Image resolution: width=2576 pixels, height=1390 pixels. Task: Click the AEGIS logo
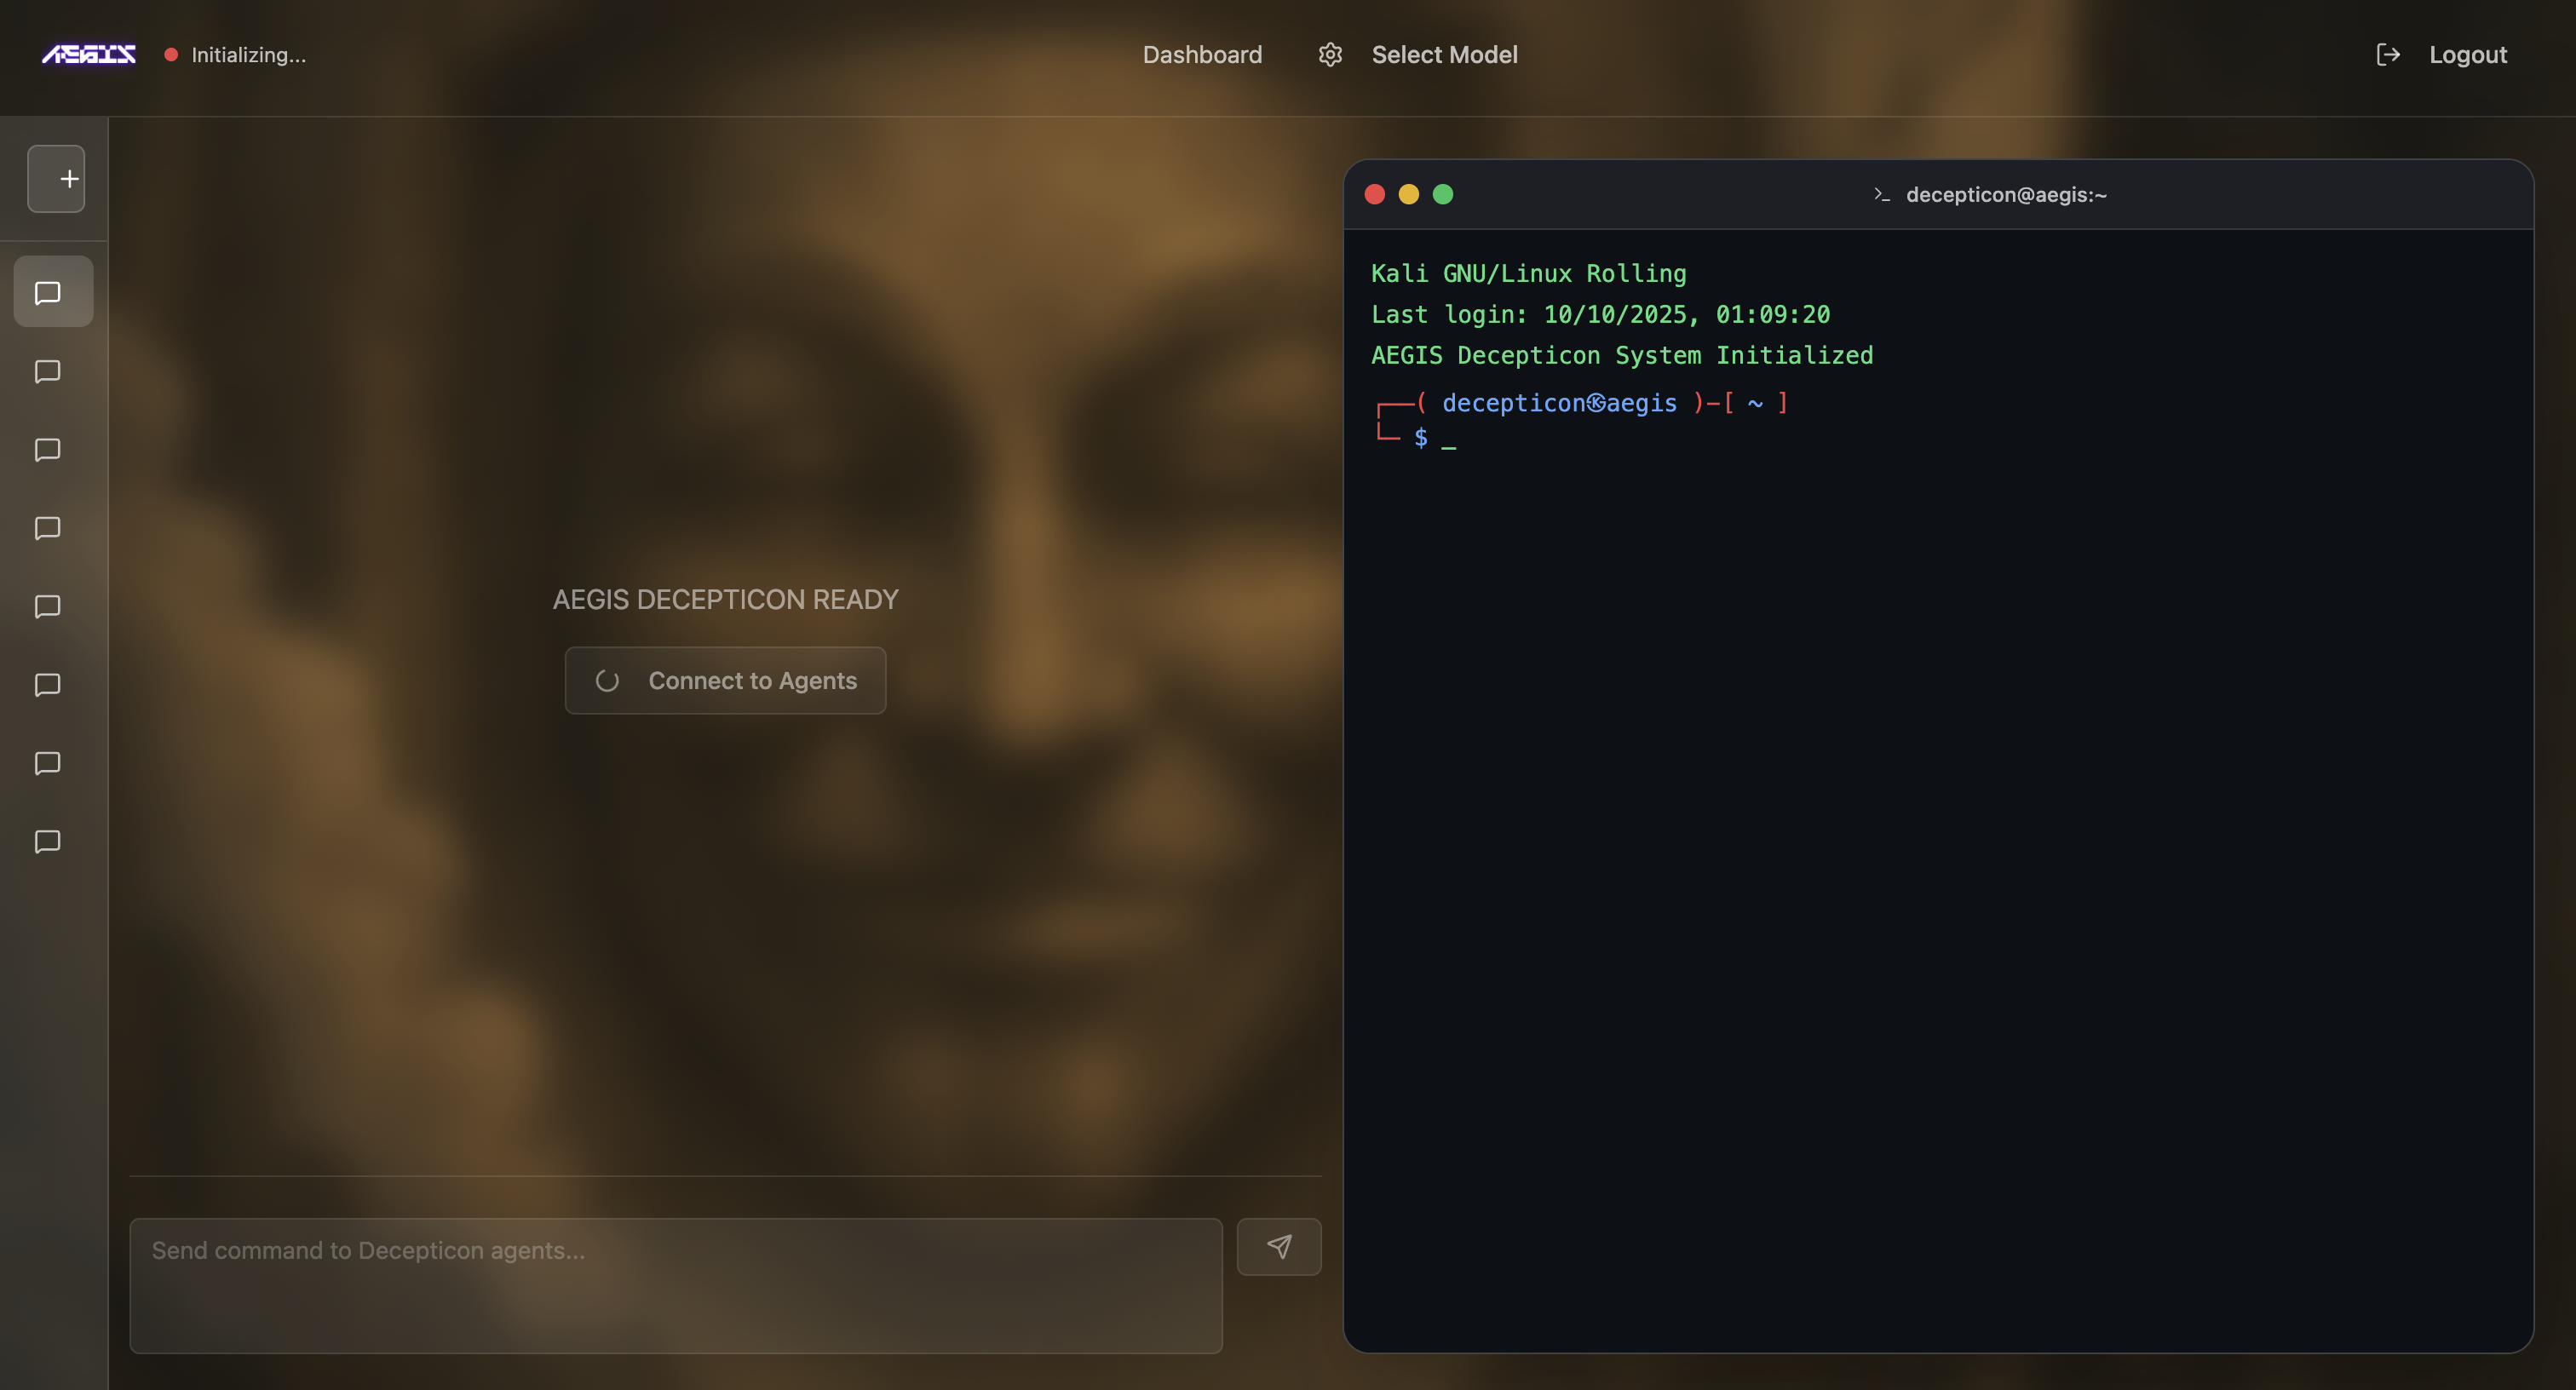pyautogui.click(x=89, y=55)
